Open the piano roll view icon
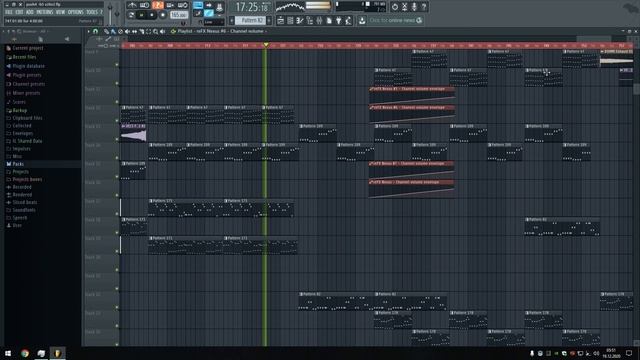This screenshot has width=640, height=360. (300, 20)
